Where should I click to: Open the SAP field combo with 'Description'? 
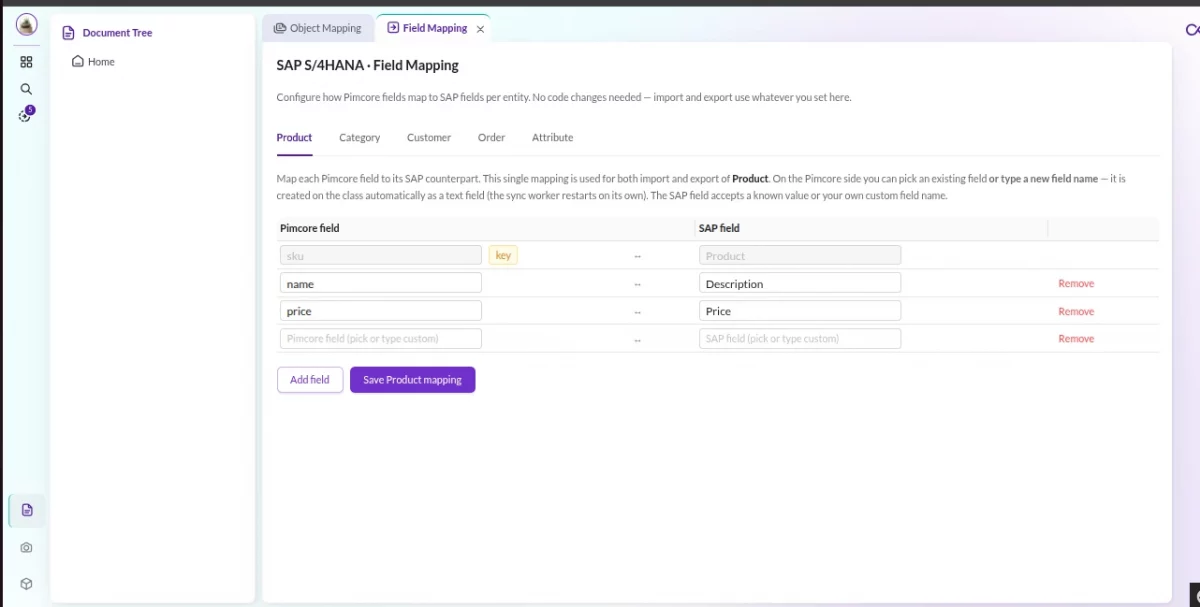(x=800, y=283)
